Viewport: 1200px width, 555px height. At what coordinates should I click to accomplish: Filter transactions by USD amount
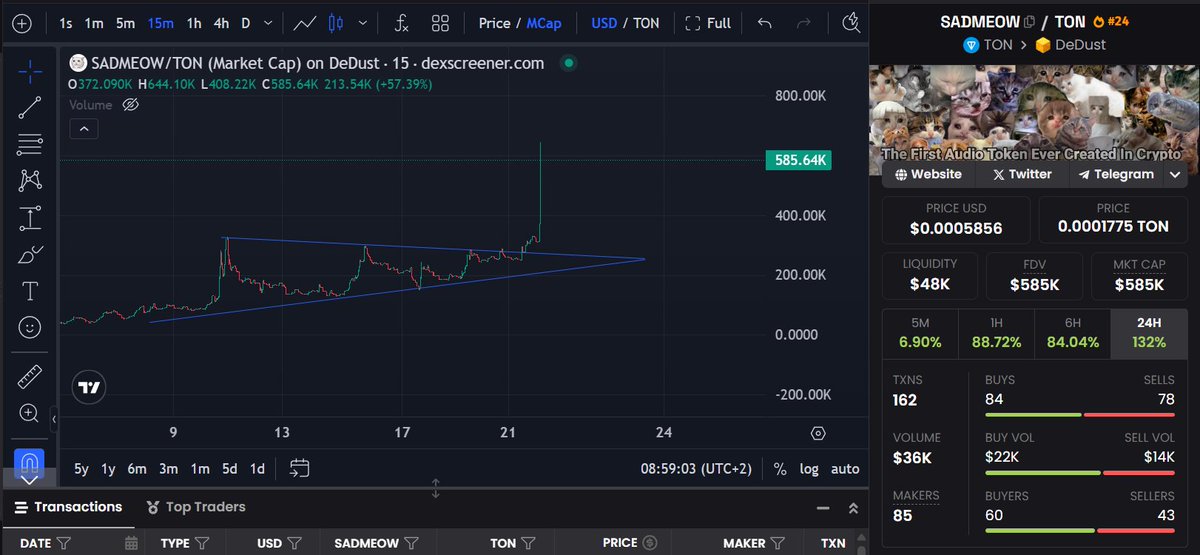[x=296, y=543]
